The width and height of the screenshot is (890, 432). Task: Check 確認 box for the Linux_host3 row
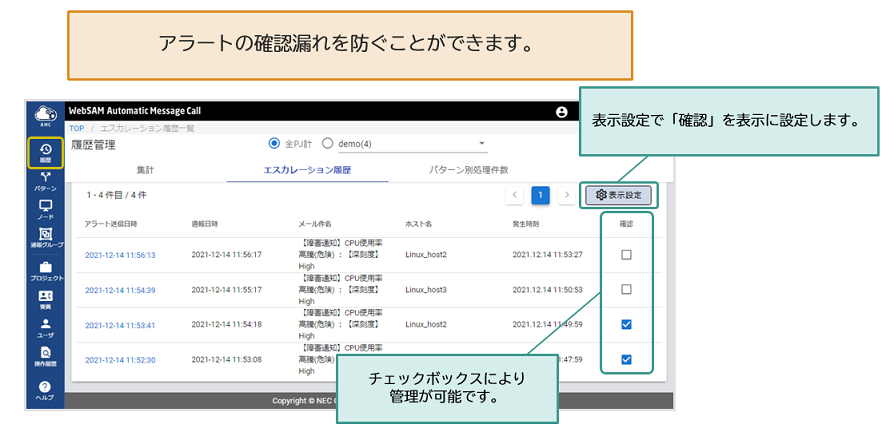[x=626, y=290]
